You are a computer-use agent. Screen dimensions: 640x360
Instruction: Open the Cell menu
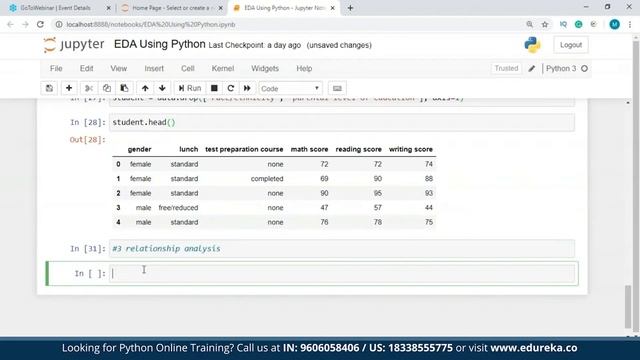tap(187, 69)
